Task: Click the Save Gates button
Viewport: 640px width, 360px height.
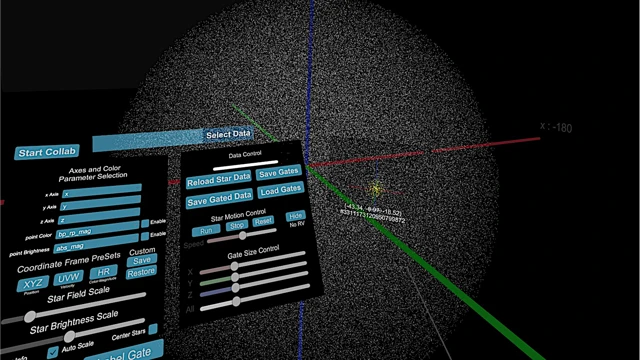Action: click(x=279, y=173)
